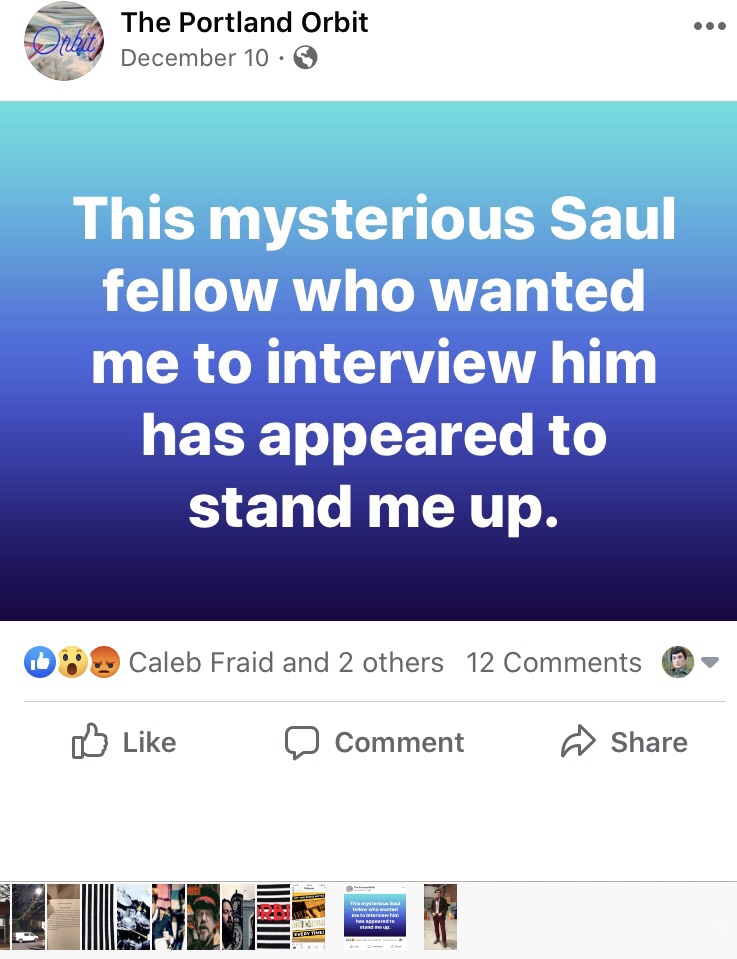The width and height of the screenshot is (737, 959).
Task: Click the speech bubble Comment icon
Action: (301, 742)
